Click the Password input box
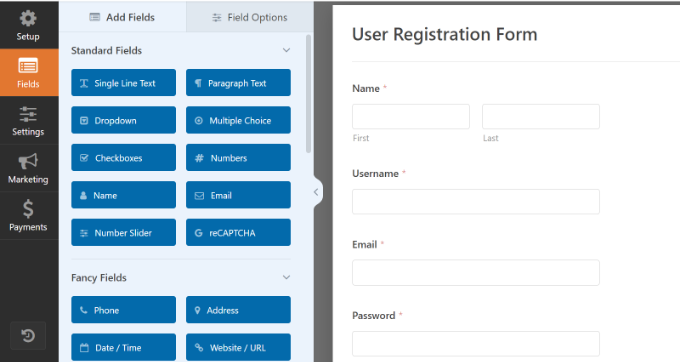680x362 pixels. tap(476, 344)
